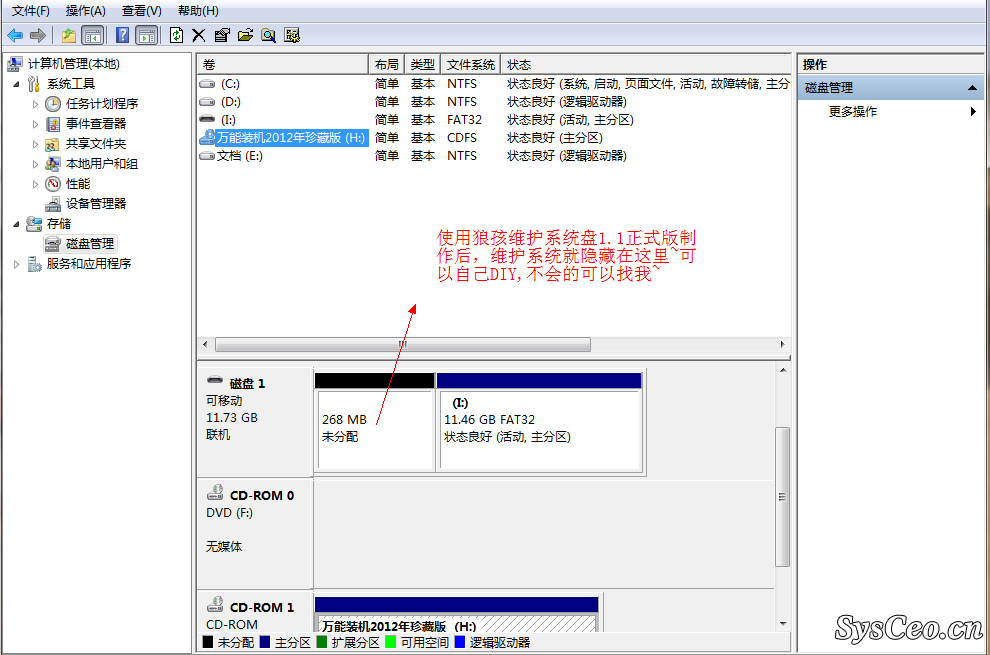Viewport: 990px width, 655px height.
Task: Click the 任务计划程序 clock icon
Action: (53, 104)
